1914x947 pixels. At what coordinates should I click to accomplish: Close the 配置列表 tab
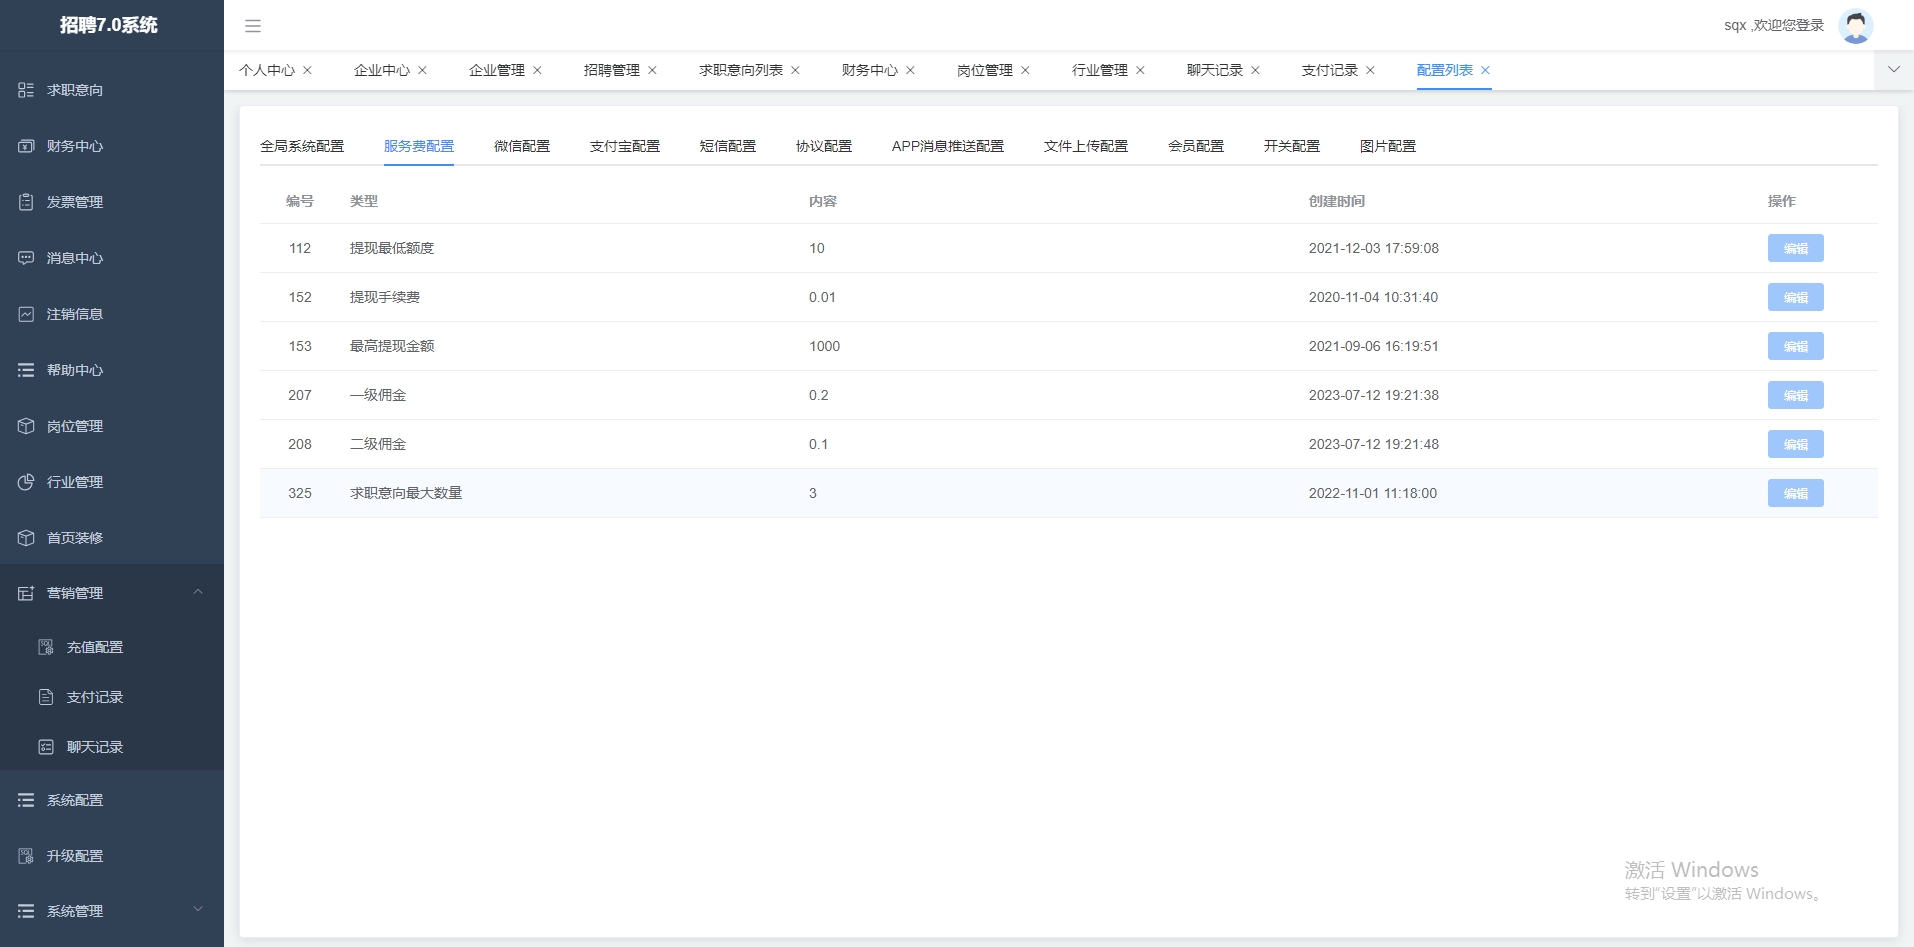pos(1485,70)
